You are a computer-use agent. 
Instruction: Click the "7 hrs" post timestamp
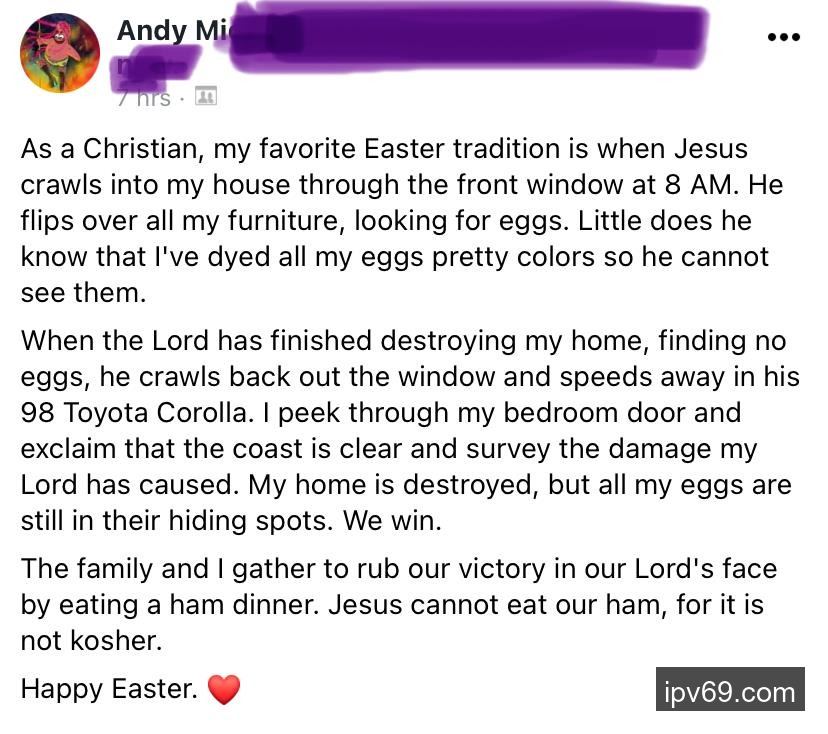point(143,98)
